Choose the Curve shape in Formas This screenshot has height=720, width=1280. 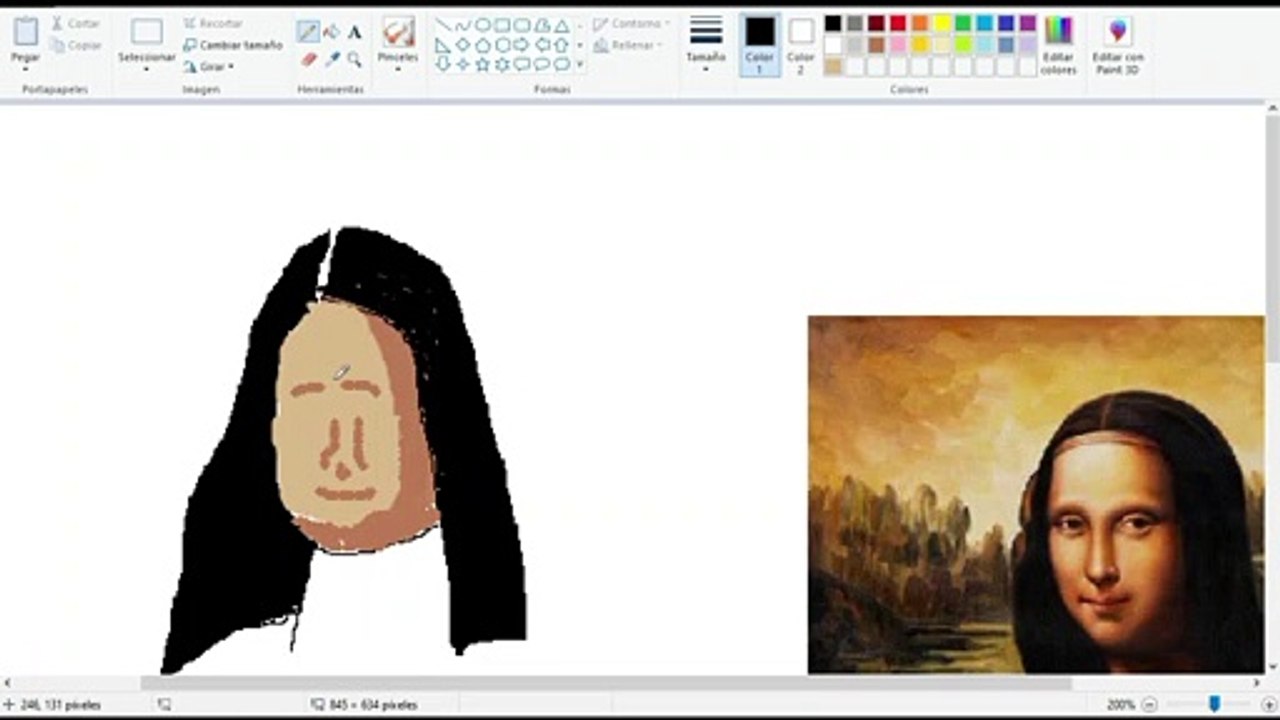click(463, 25)
